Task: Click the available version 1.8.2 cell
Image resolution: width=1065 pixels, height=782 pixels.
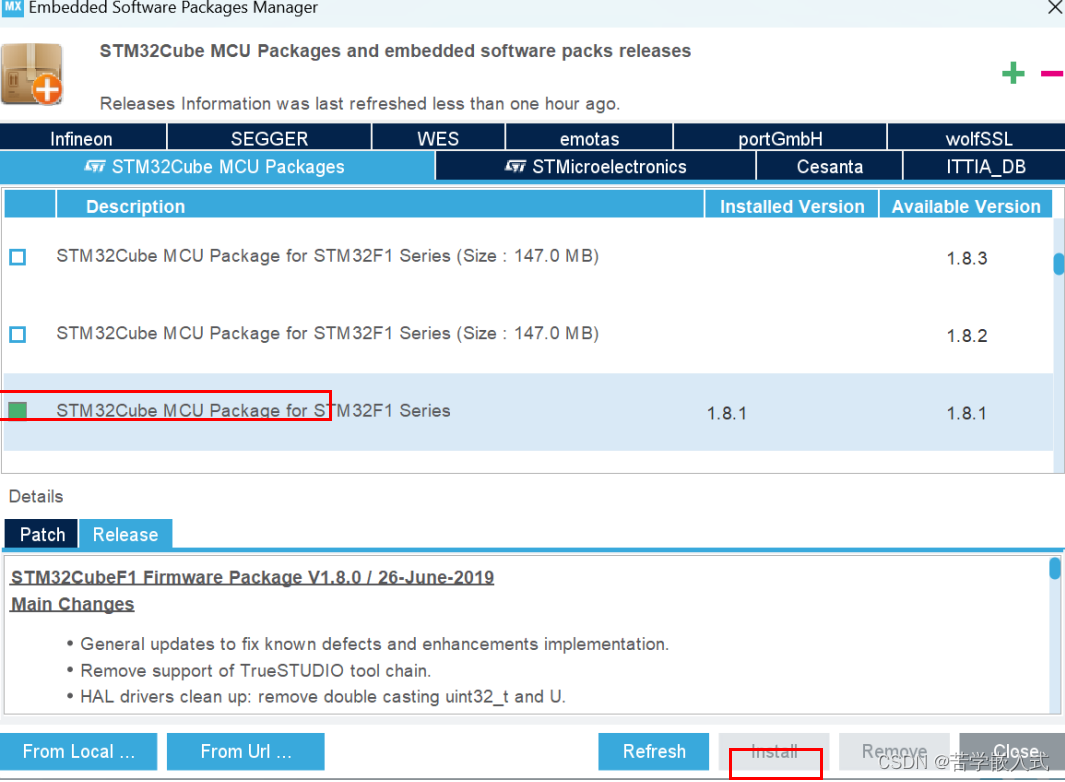Action: pyautogui.click(x=967, y=336)
